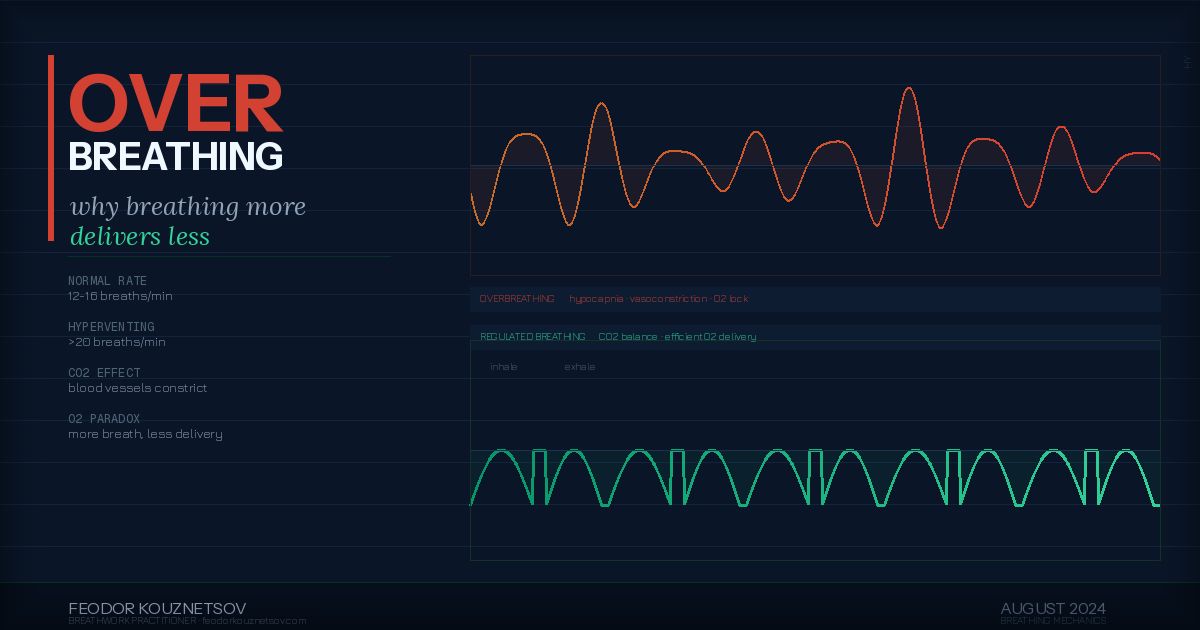The width and height of the screenshot is (1200, 630).
Task: Click the OVERBREATHING legend label
Action: (517, 299)
